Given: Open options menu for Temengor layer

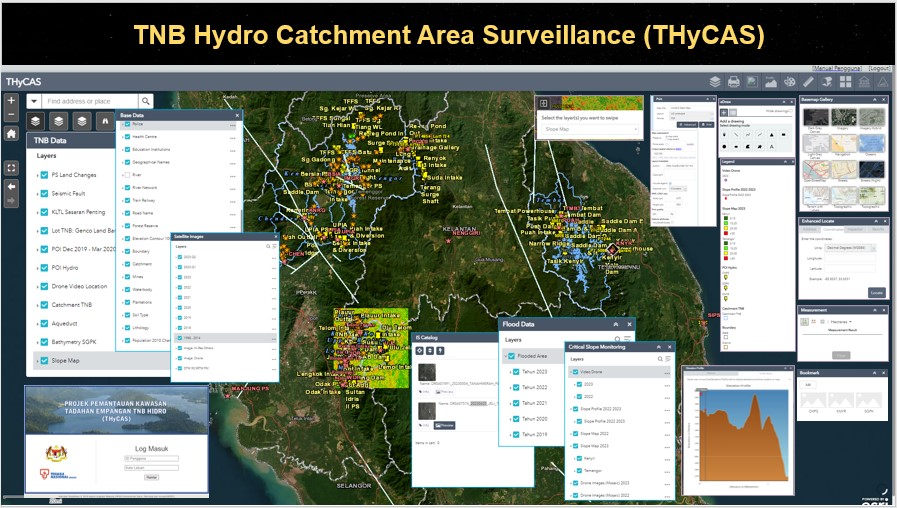Looking at the screenshot, I should tap(667, 471).
